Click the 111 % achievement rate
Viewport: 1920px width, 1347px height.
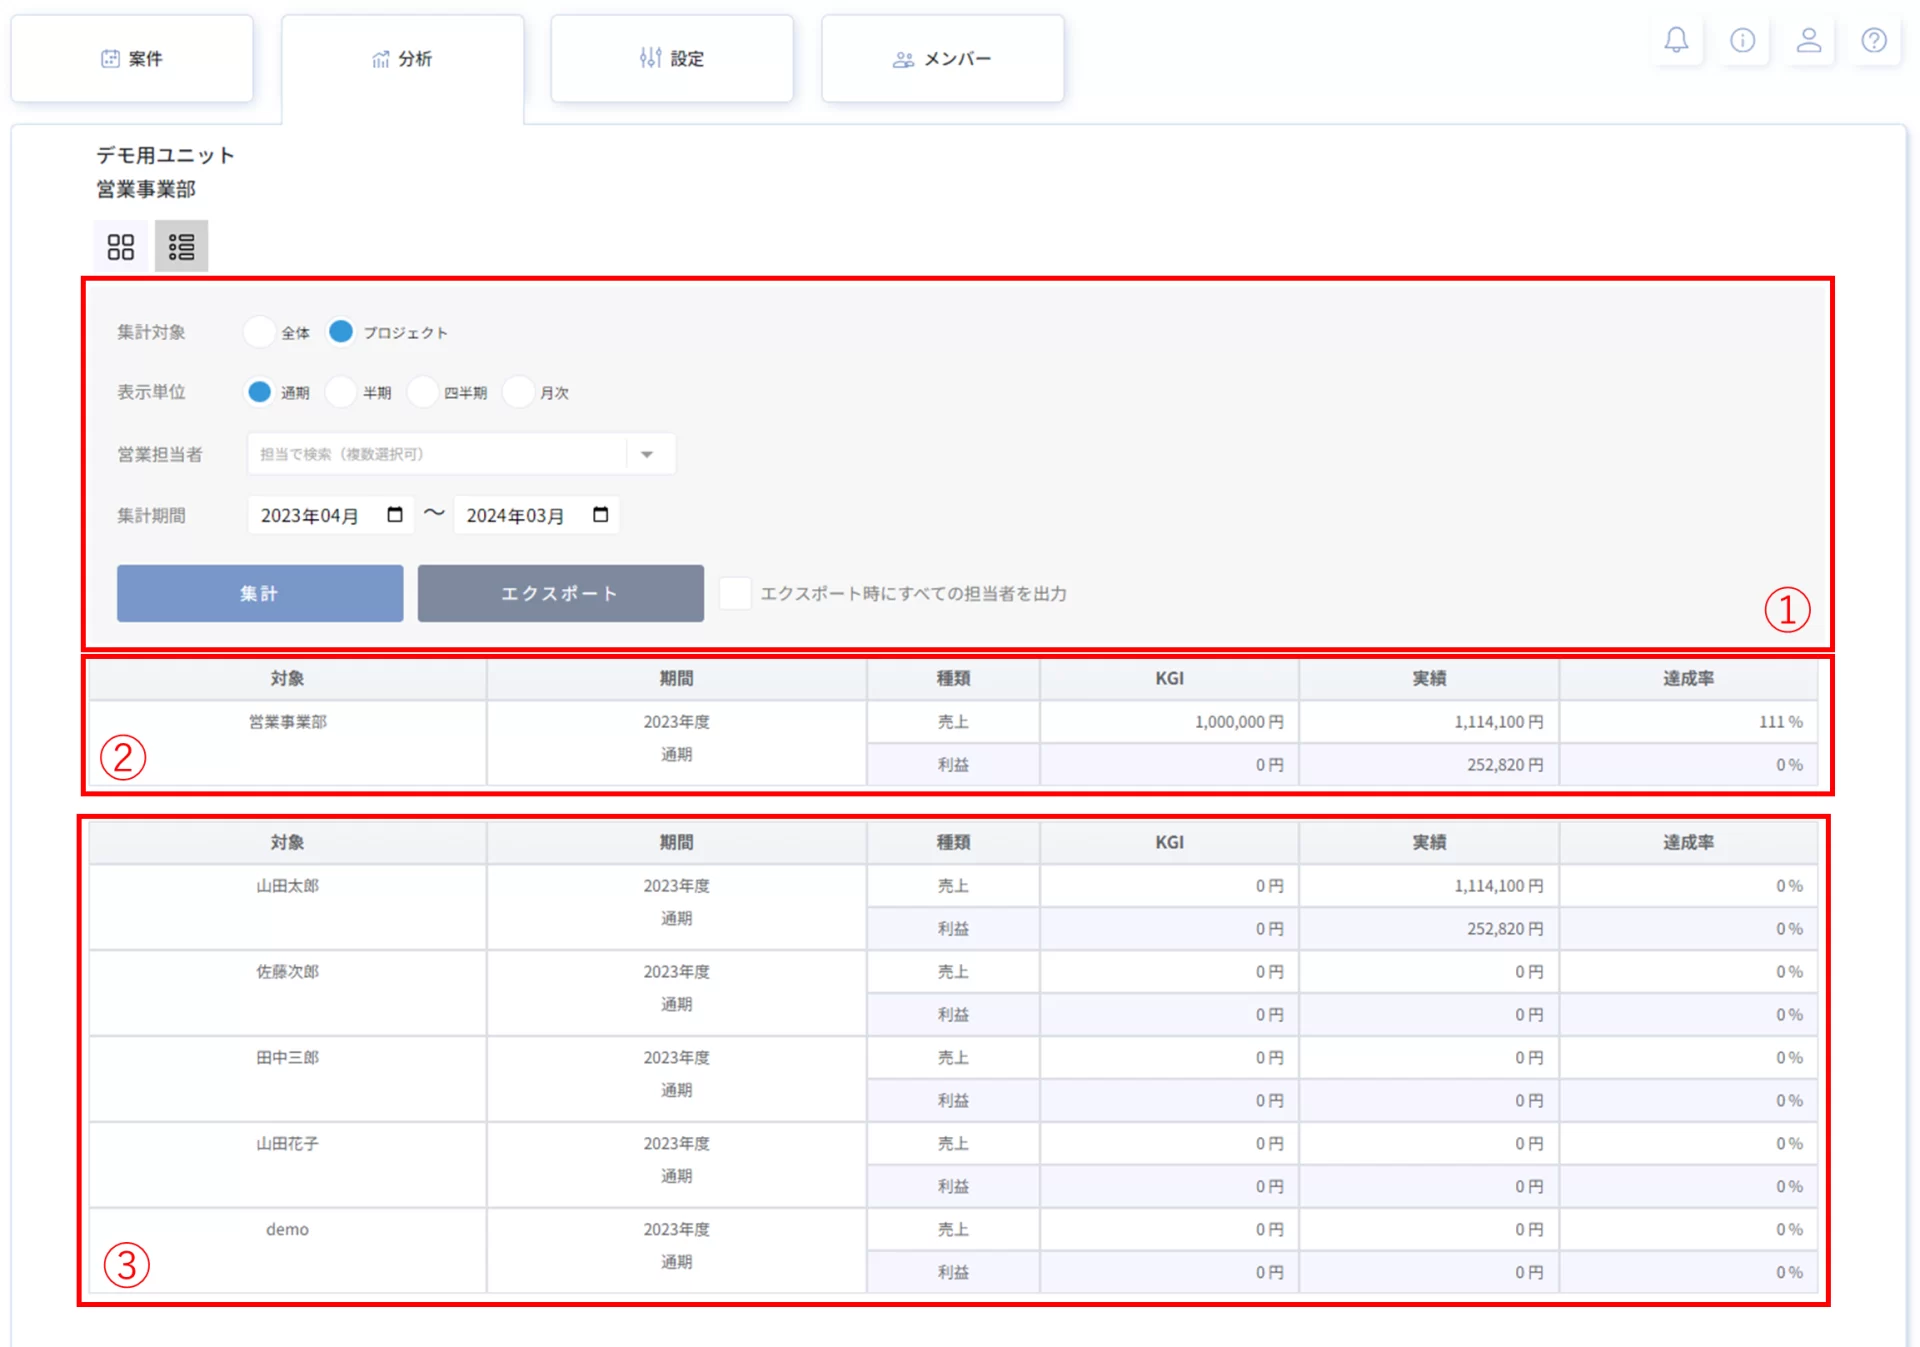(x=1780, y=722)
